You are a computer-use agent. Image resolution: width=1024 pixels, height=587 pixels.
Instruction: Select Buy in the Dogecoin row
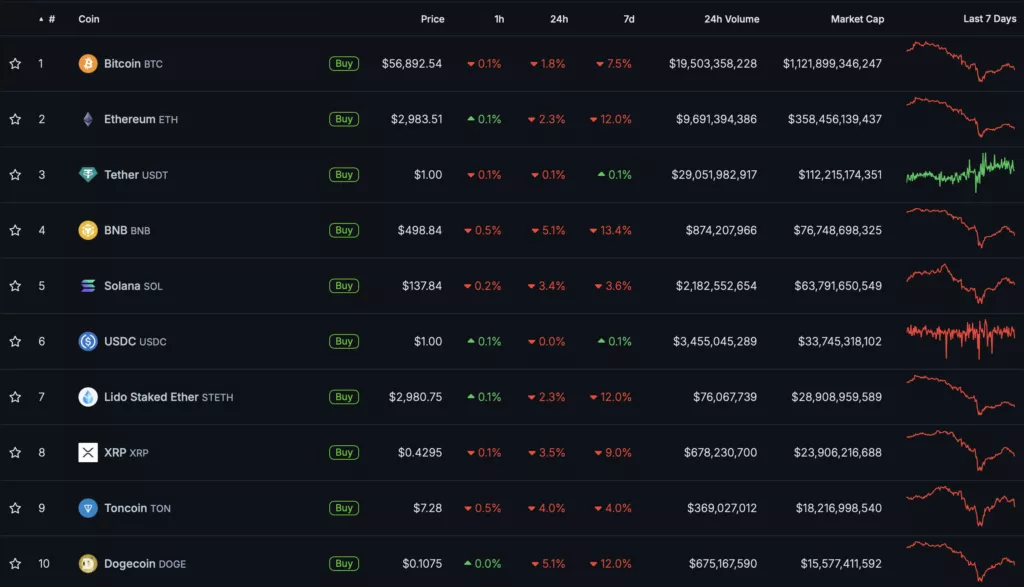[344, 563]
